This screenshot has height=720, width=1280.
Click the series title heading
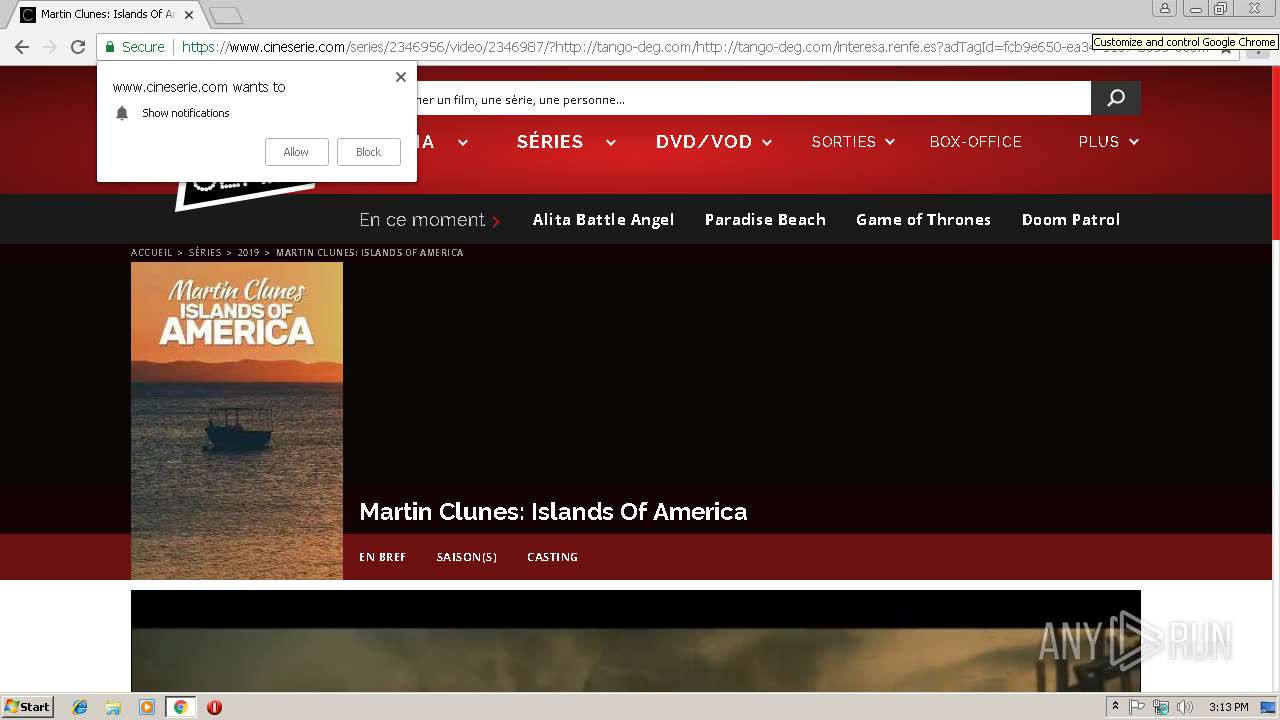click(x=553, y=512)
